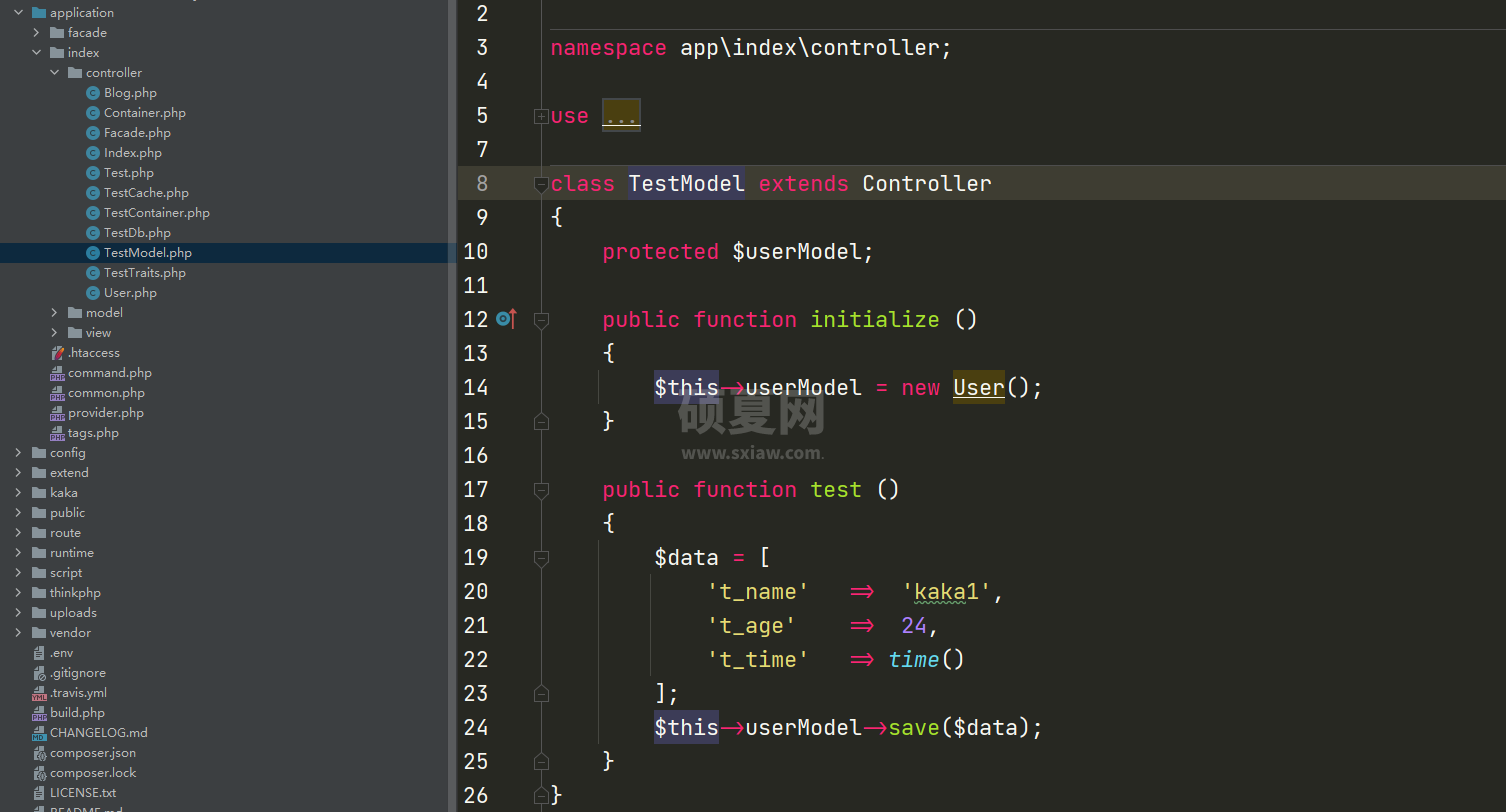Open Container.php file

144,113
